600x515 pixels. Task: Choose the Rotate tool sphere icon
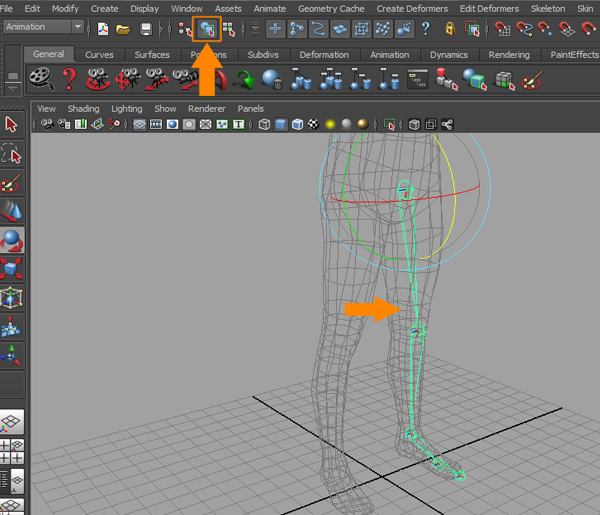pyautogui.click(x=11, y=240)
